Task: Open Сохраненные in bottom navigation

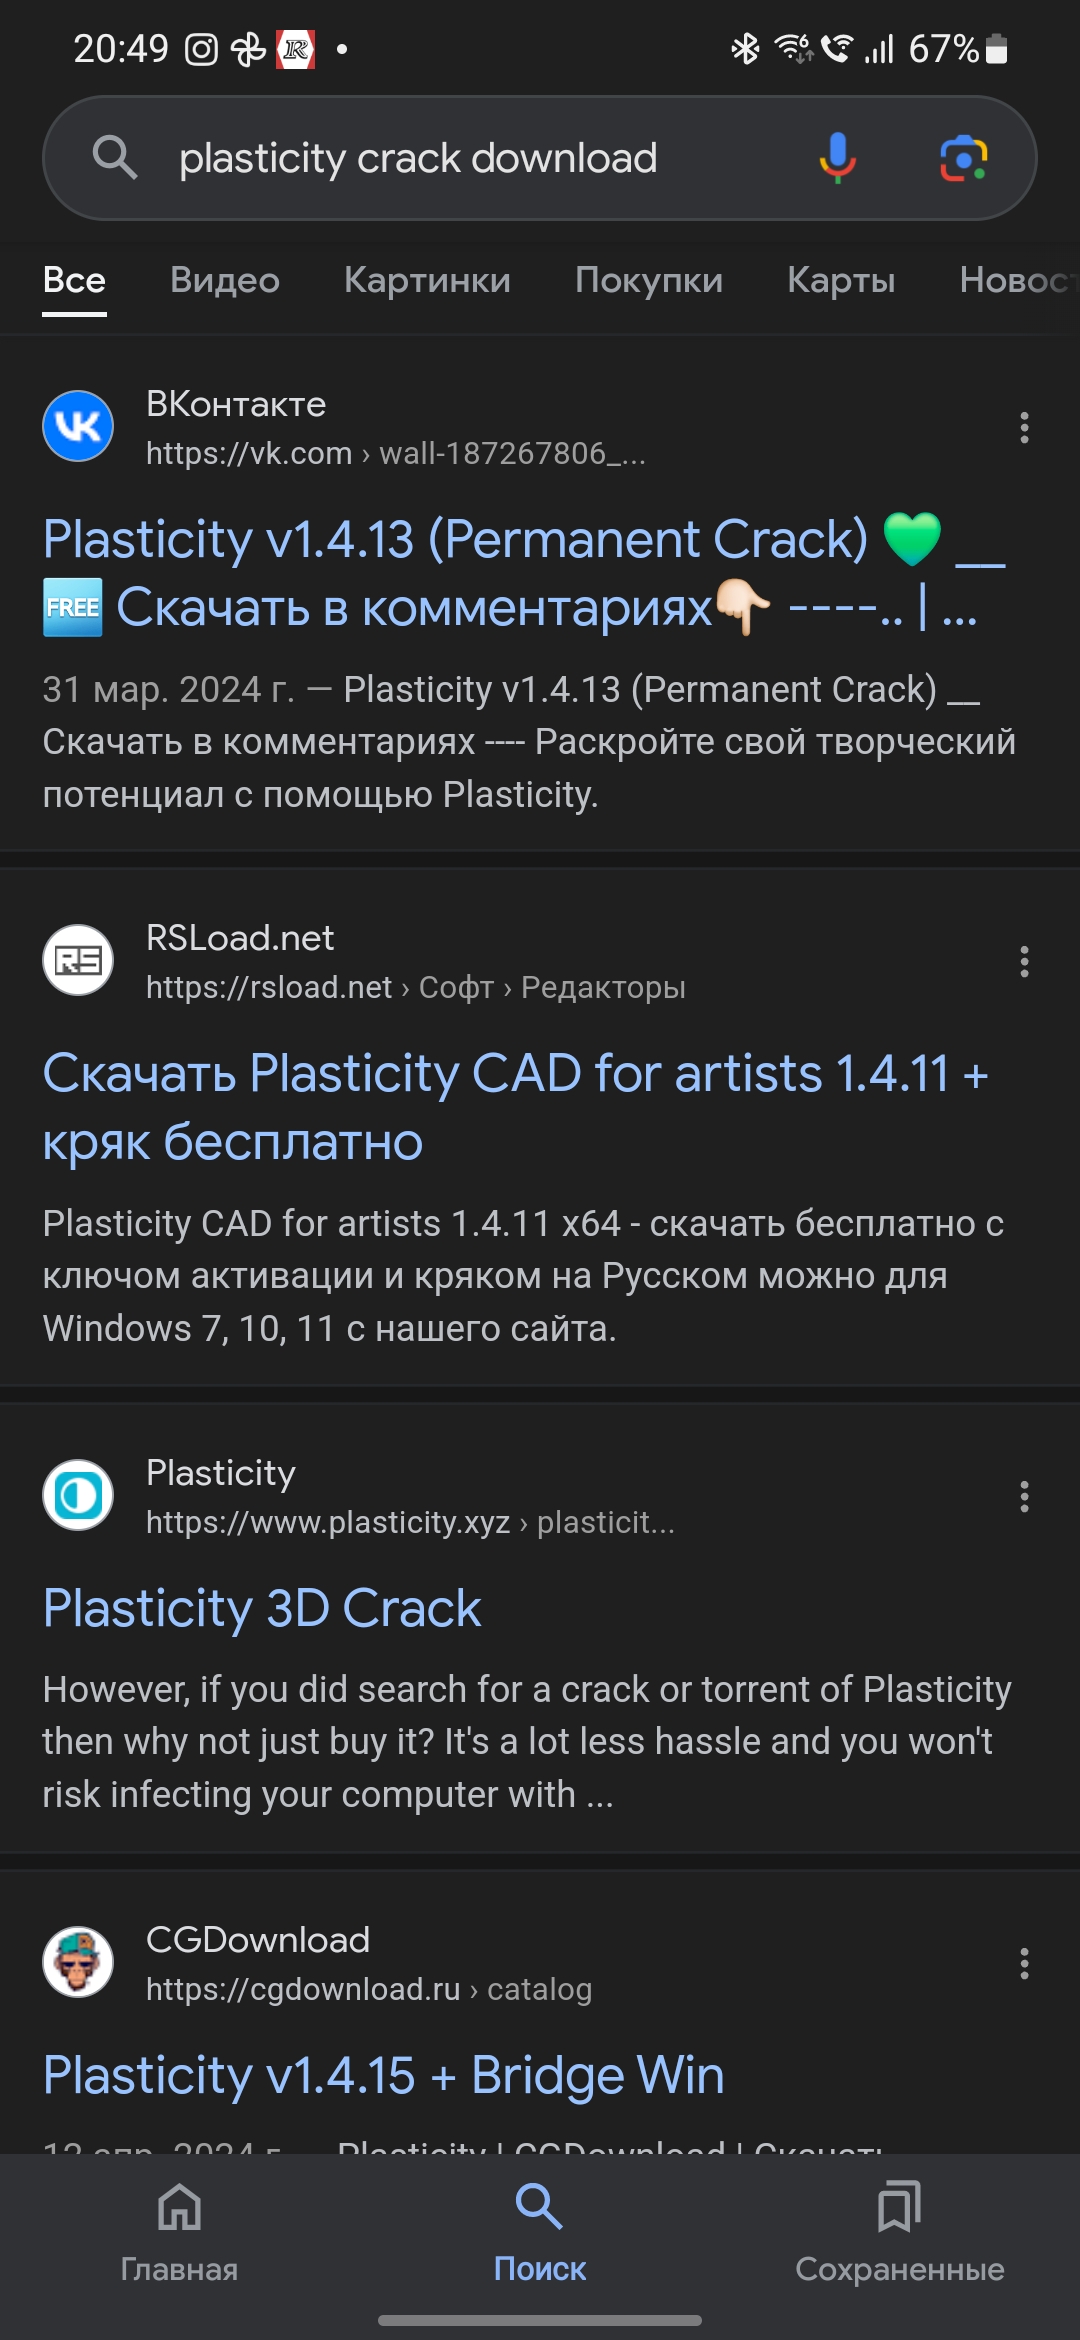Action: pos(899,2230)
